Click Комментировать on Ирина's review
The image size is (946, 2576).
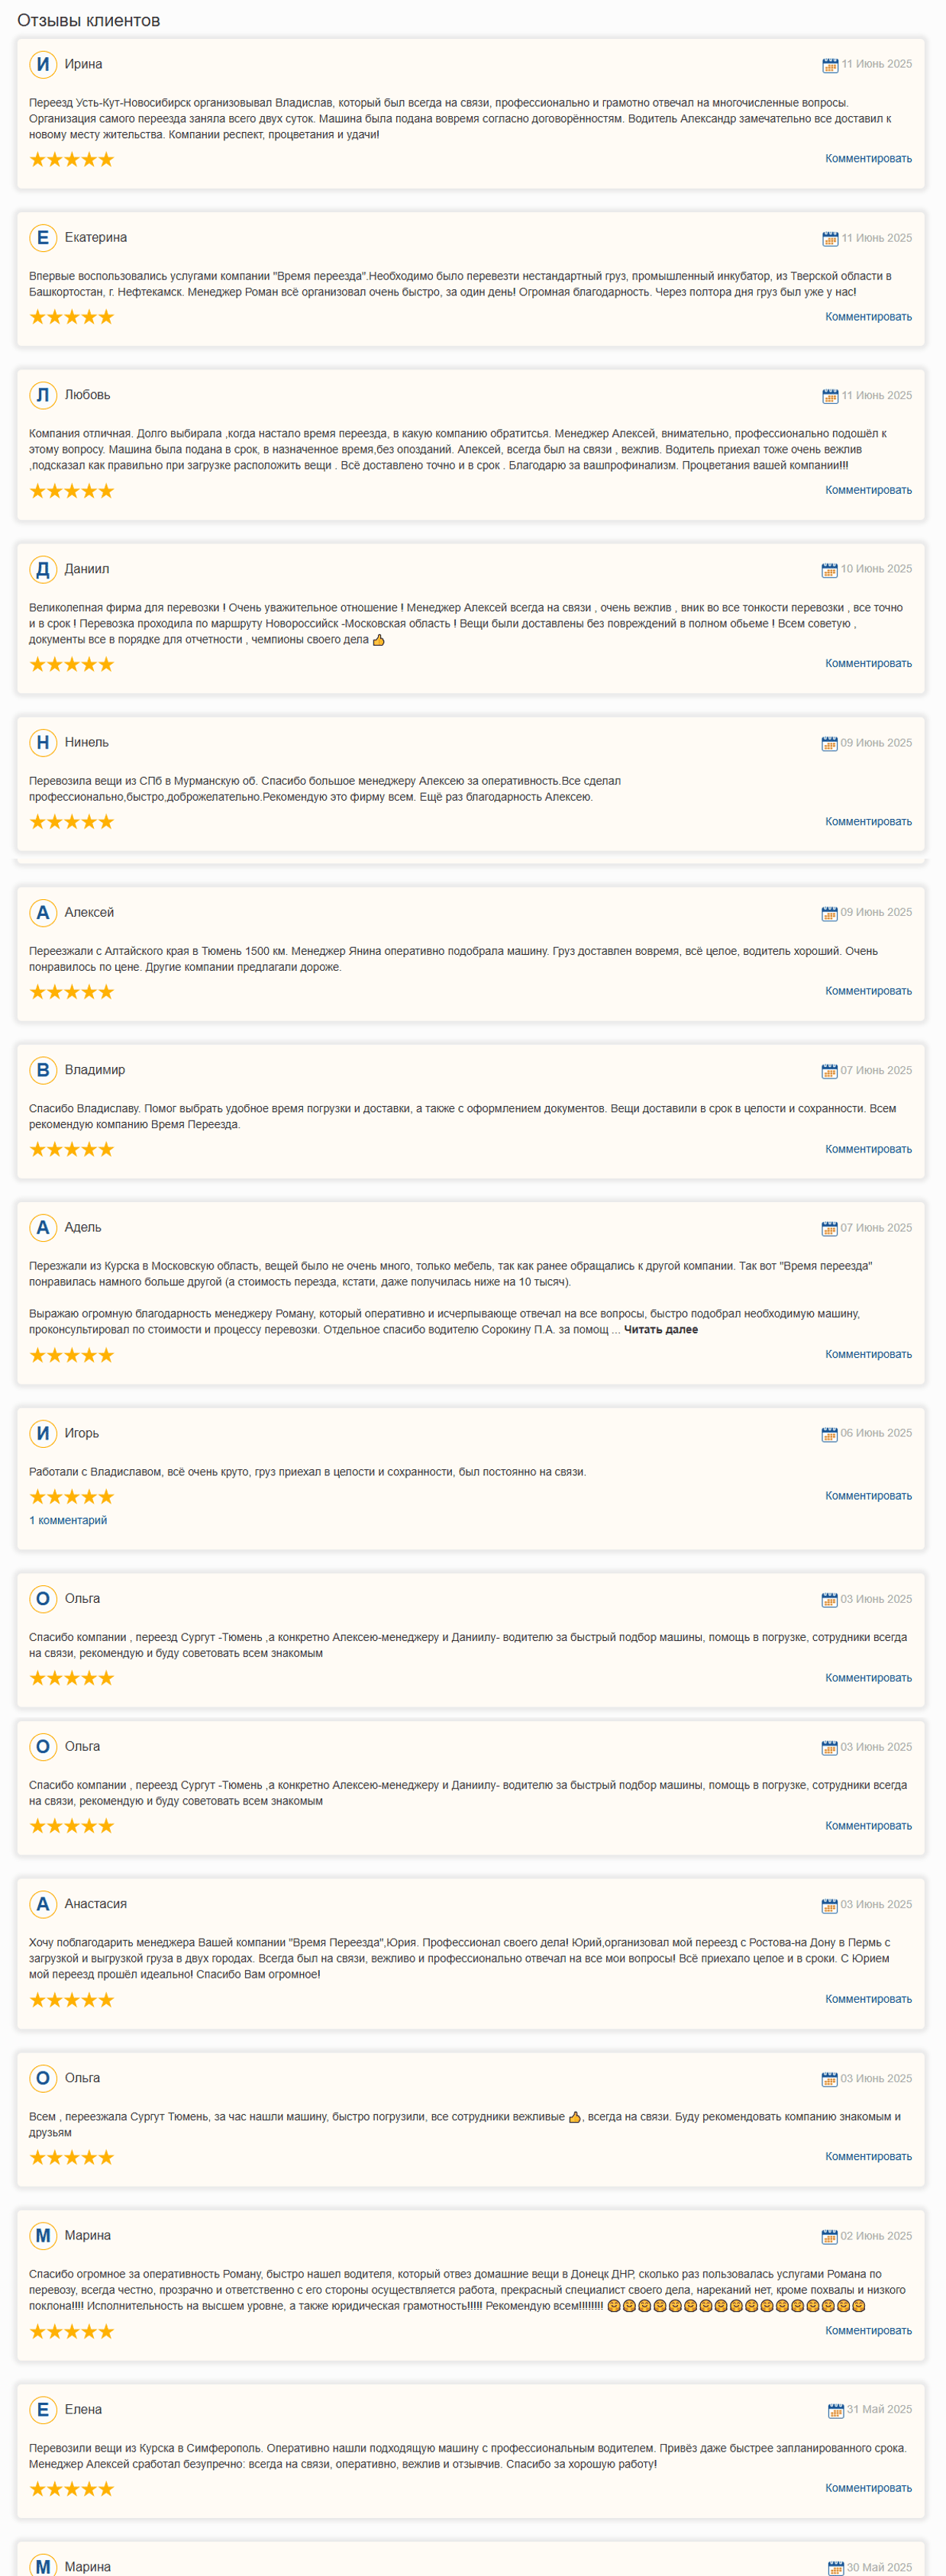click(868, 159)
